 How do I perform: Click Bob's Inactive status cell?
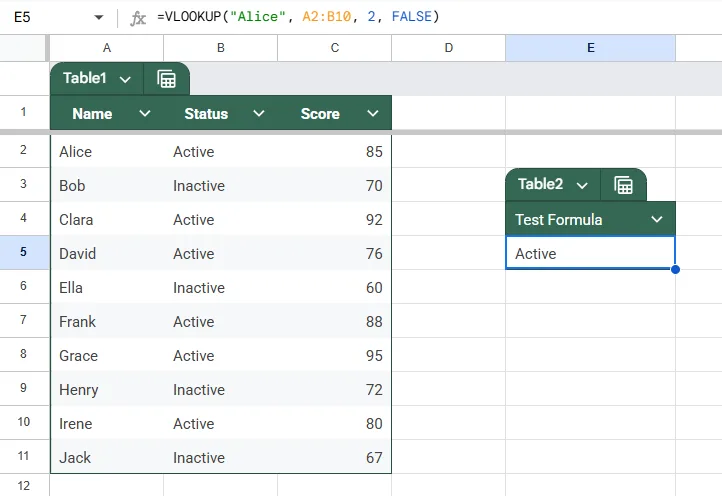(x=221, y=186)
